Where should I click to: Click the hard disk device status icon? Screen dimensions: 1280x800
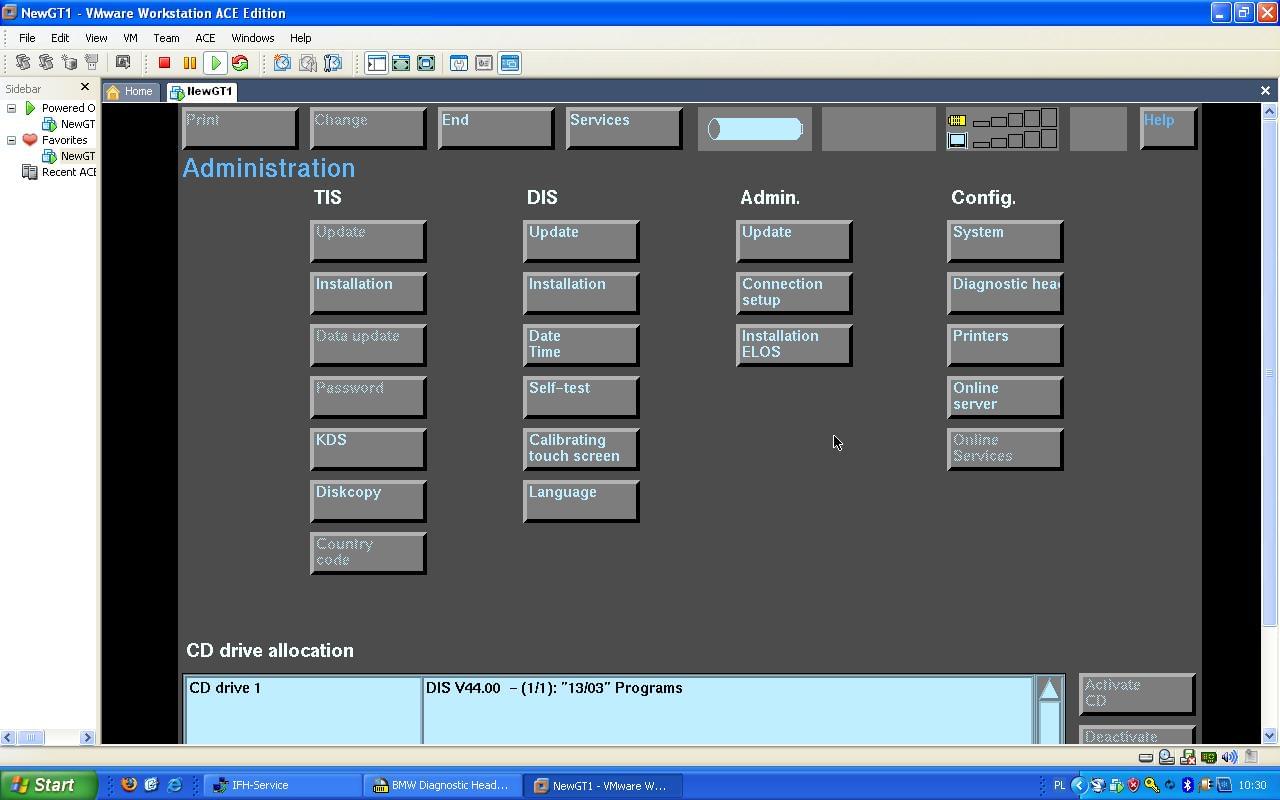(x=1146, y=757)
